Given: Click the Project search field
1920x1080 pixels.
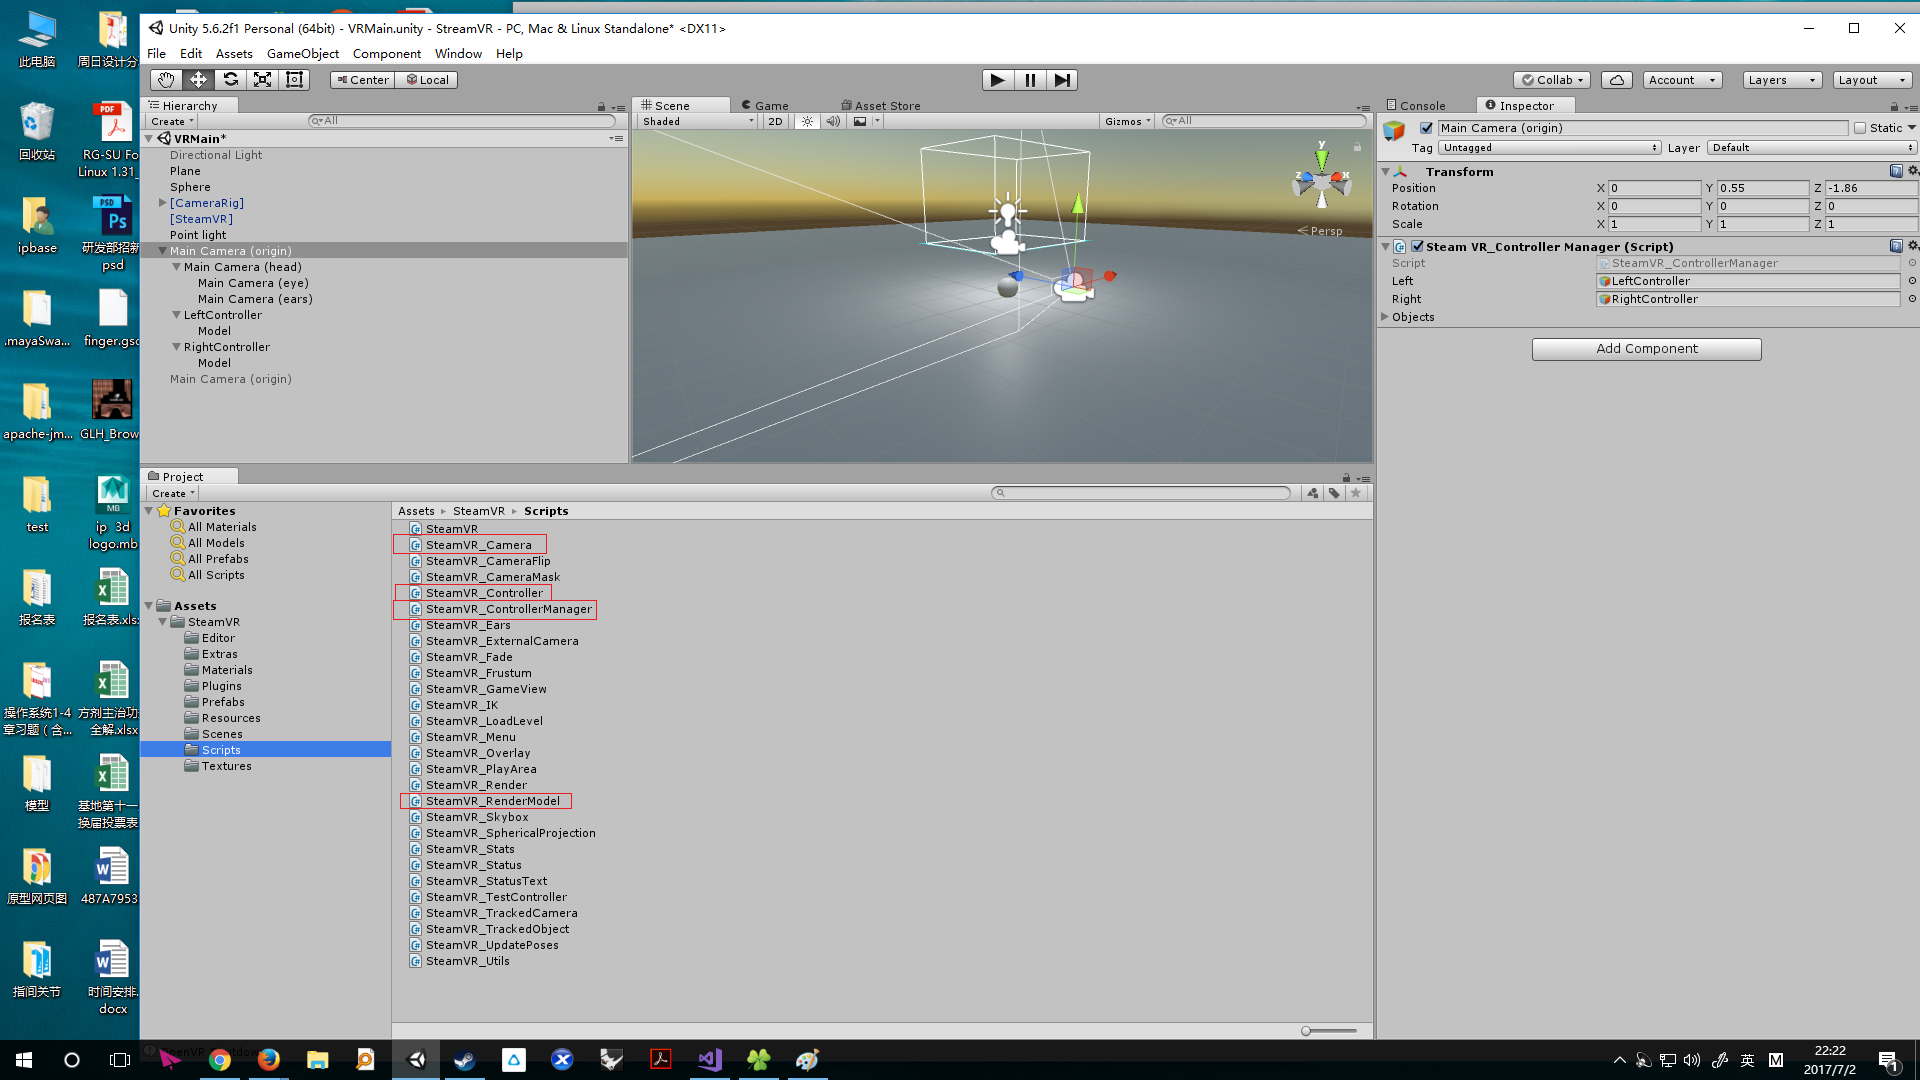Looking at the screenshot, I should 1141,493.
